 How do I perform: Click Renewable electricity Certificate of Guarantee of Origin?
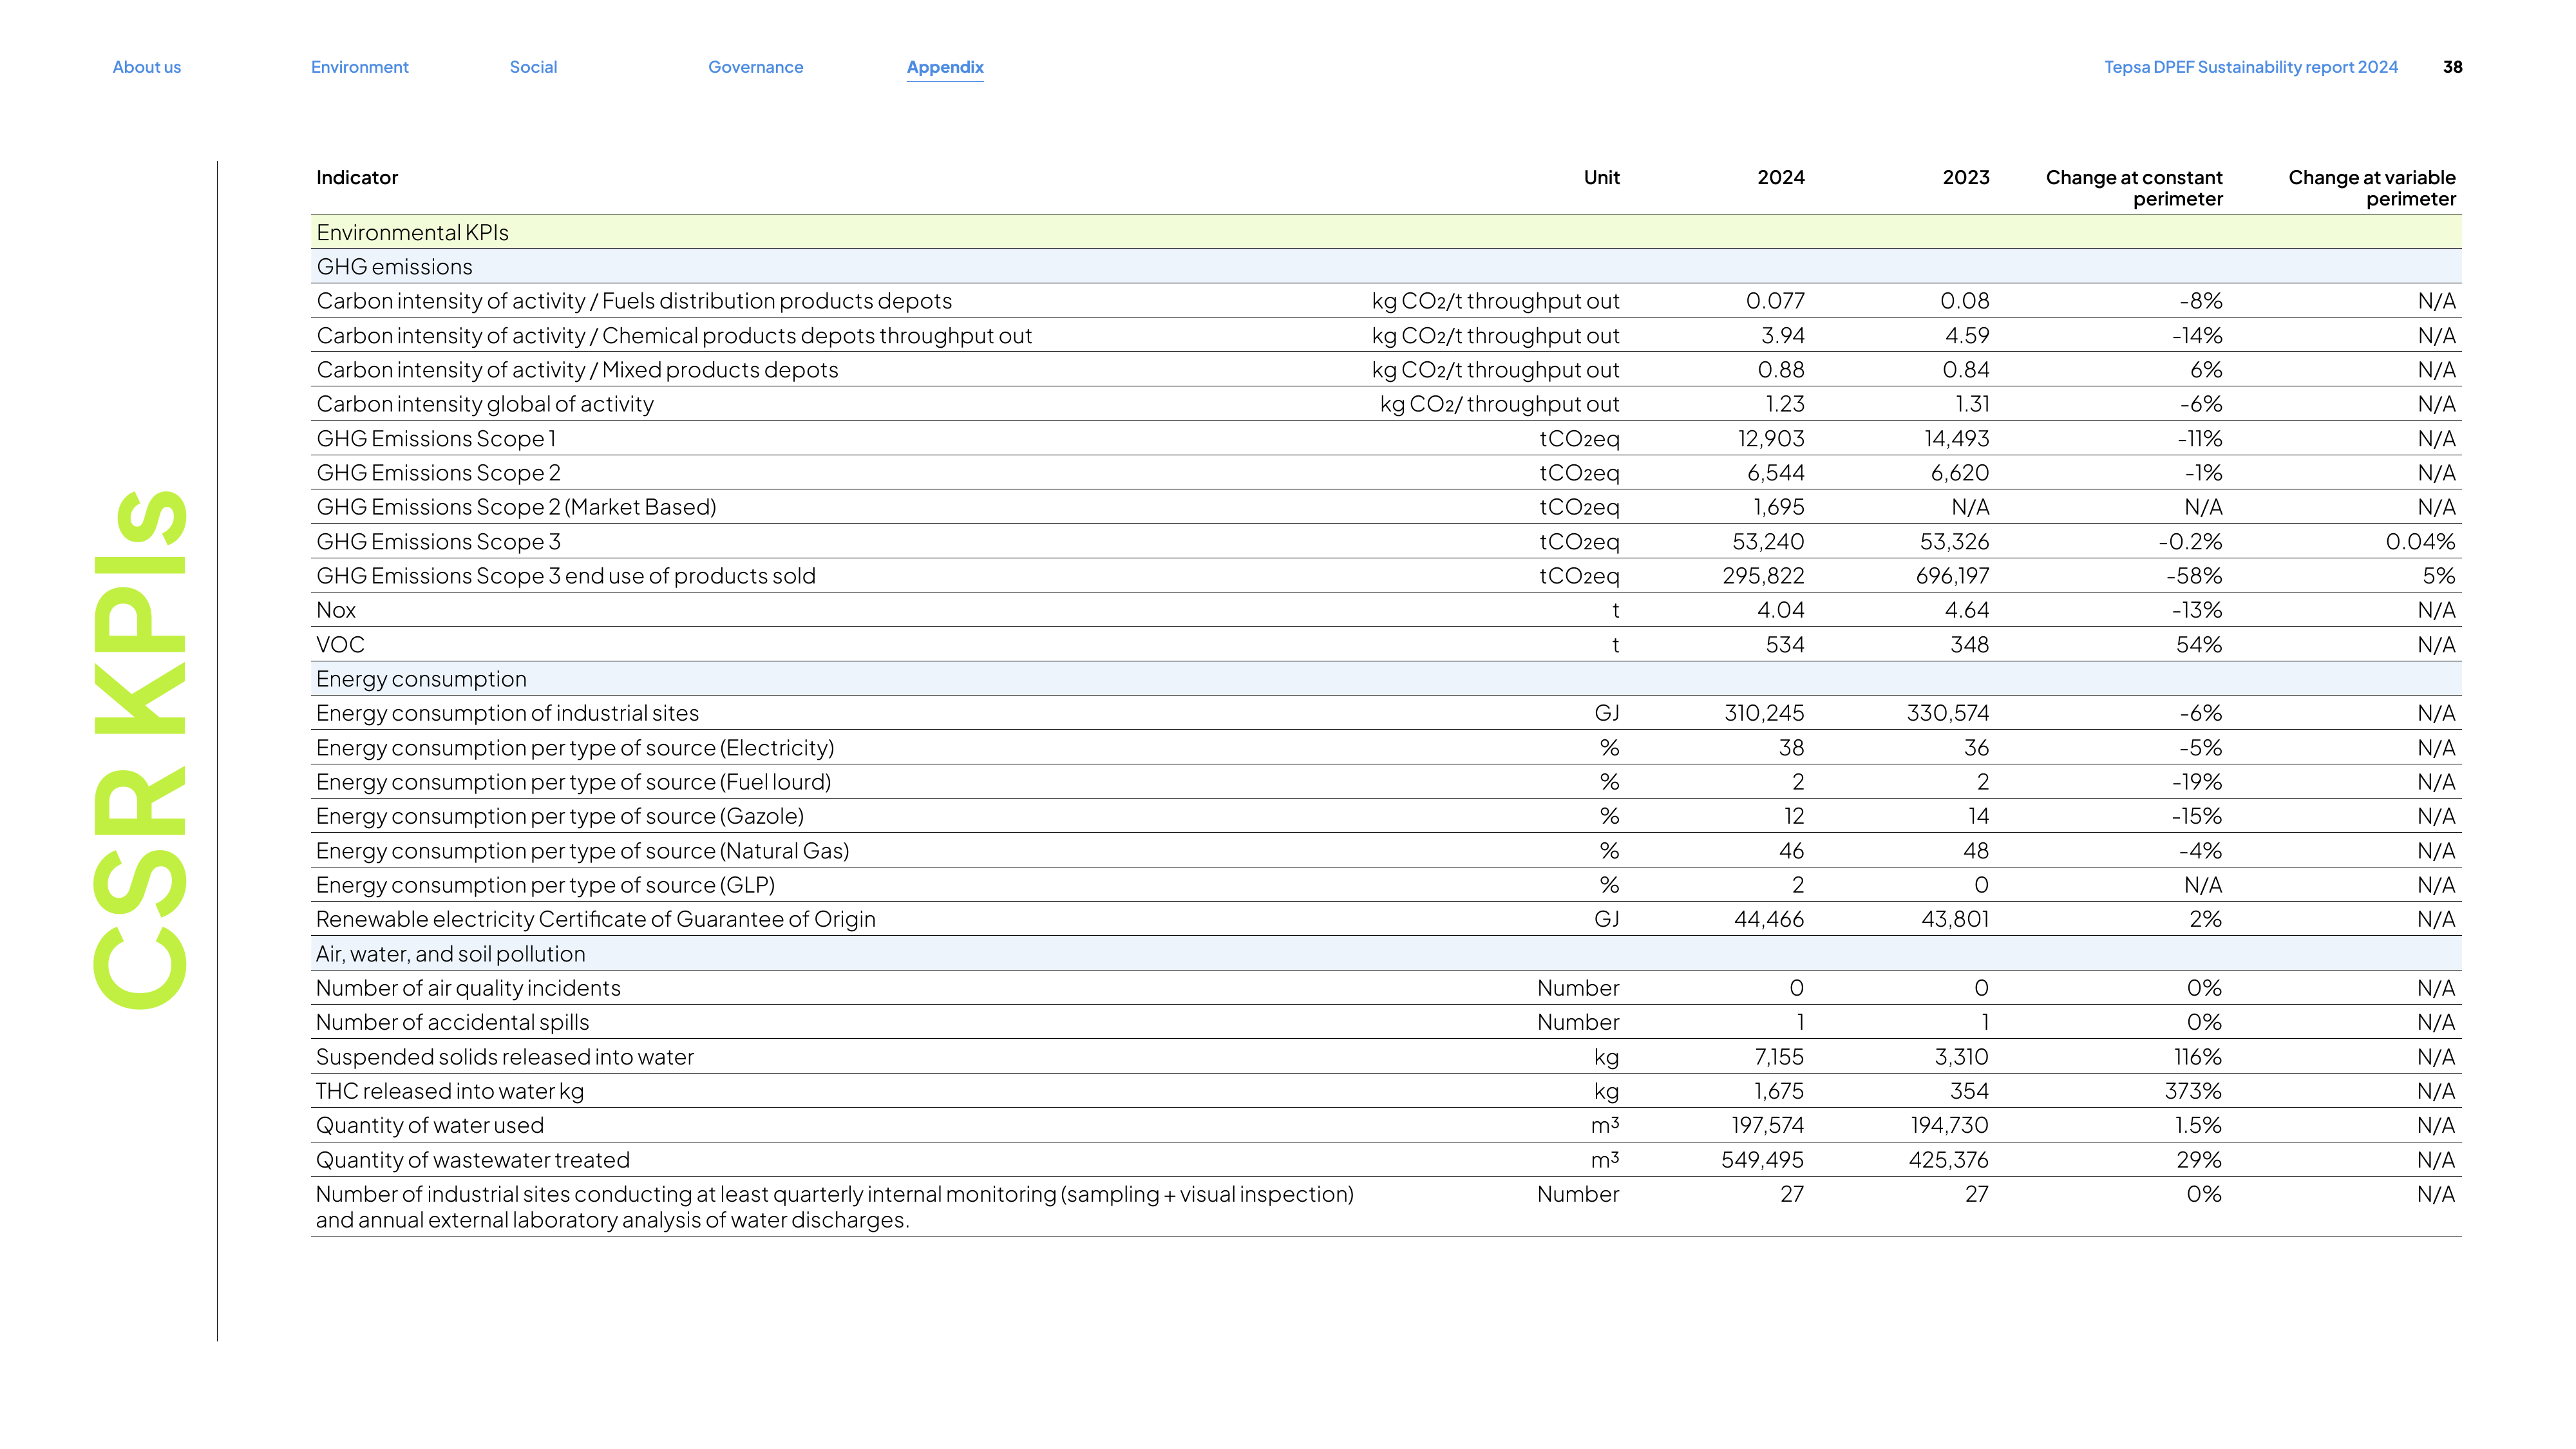click(x=595, y=919)
